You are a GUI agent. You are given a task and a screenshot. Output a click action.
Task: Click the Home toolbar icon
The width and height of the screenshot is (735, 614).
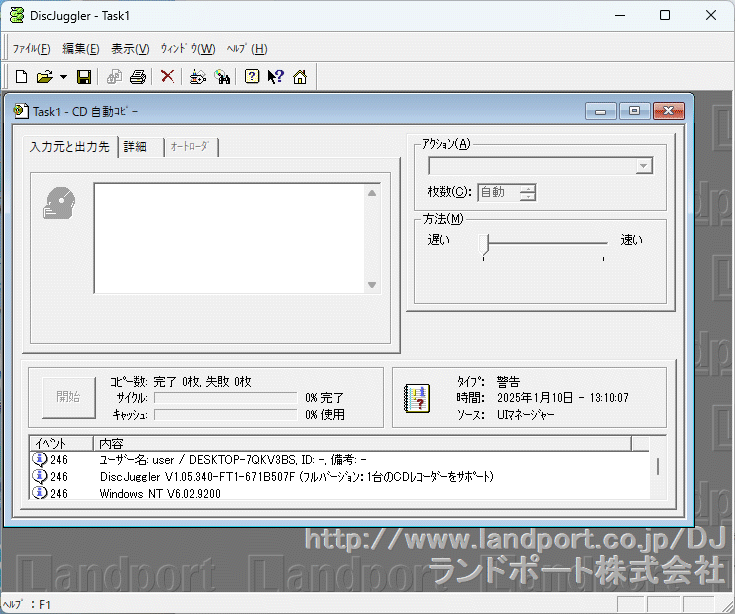tap(299, 77)
